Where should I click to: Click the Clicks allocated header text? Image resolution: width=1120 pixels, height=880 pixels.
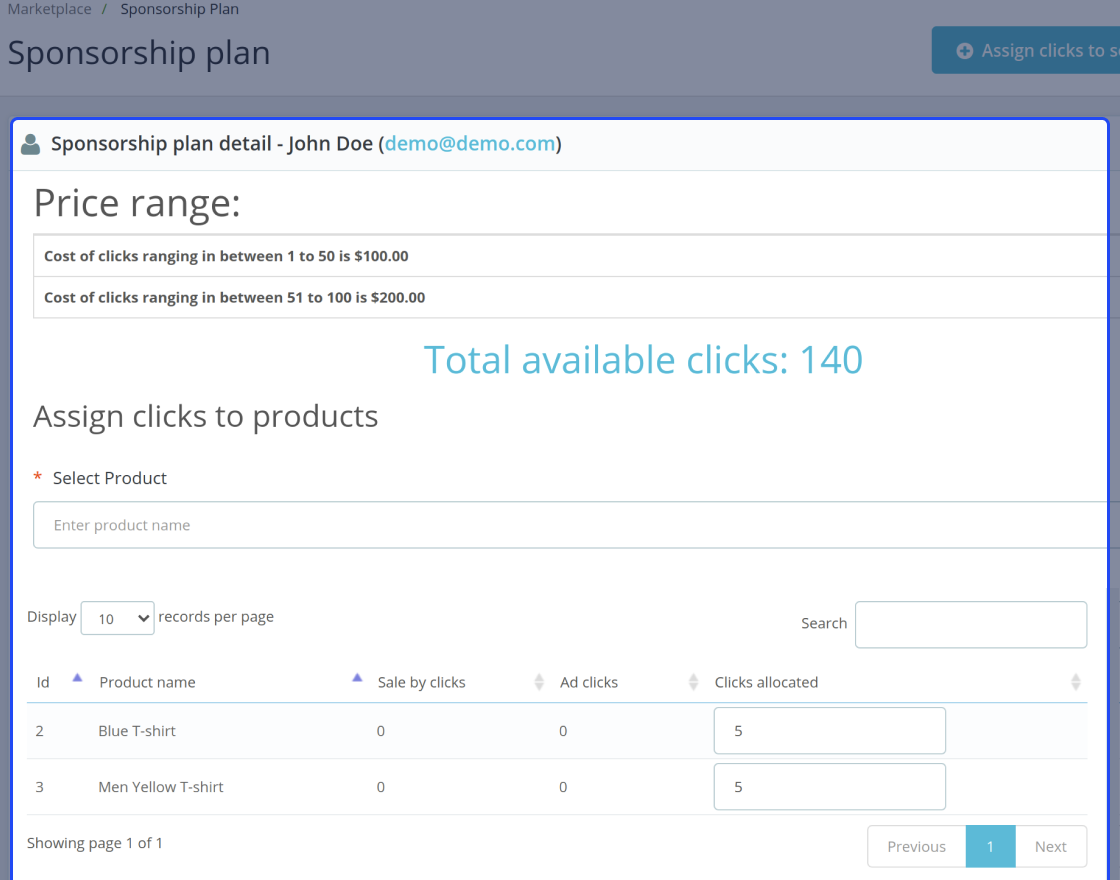pos(766,682)
